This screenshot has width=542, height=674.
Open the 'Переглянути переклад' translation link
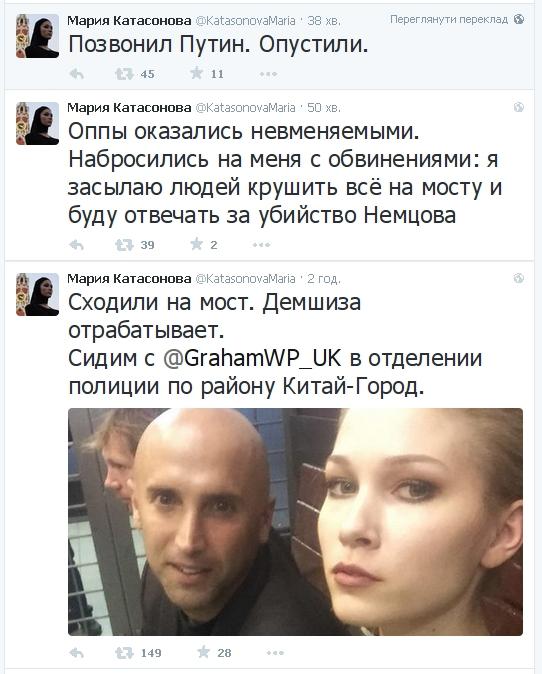tap(449, 19)
